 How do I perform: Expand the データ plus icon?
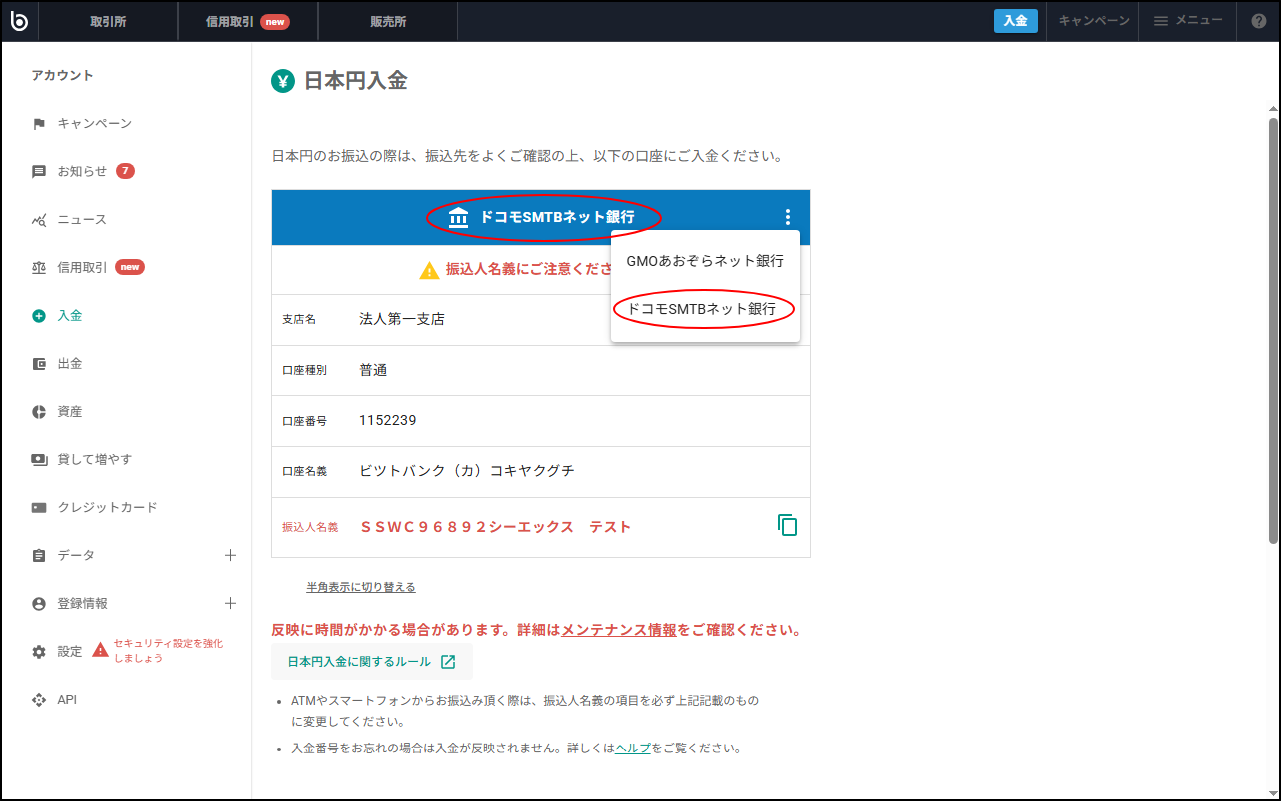coord(230,555)
